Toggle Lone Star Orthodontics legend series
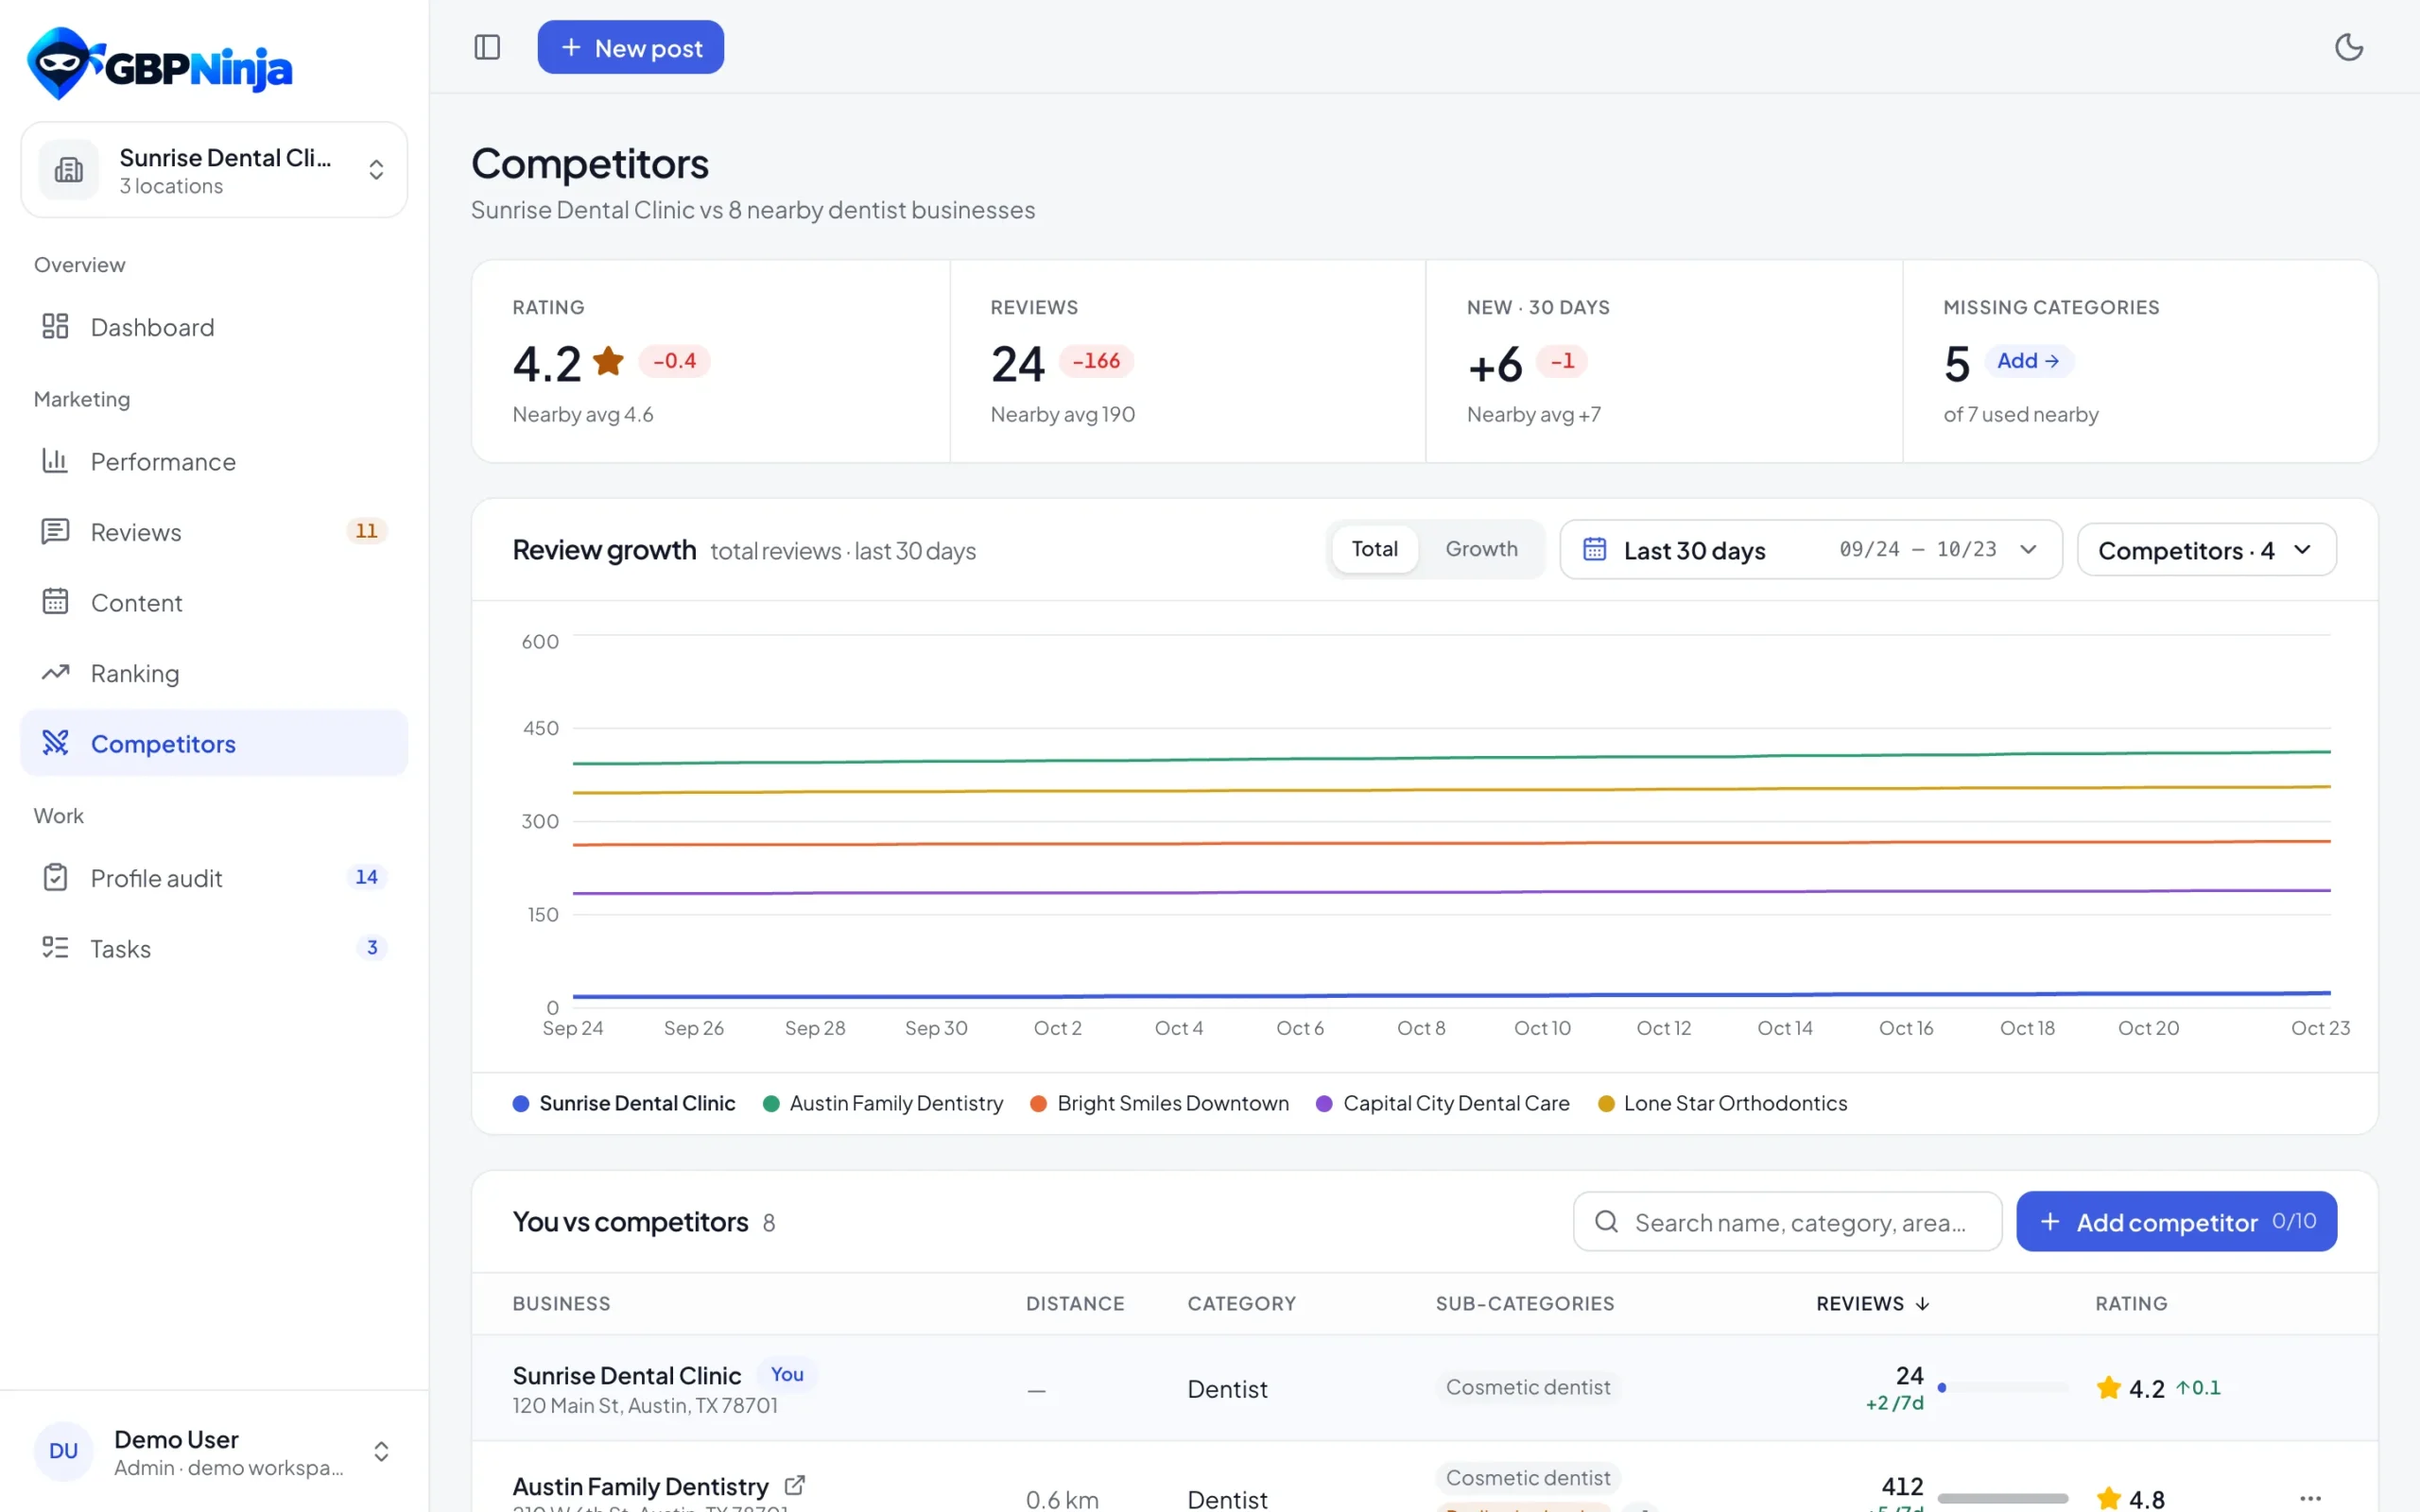 tap(1722, 1103)
